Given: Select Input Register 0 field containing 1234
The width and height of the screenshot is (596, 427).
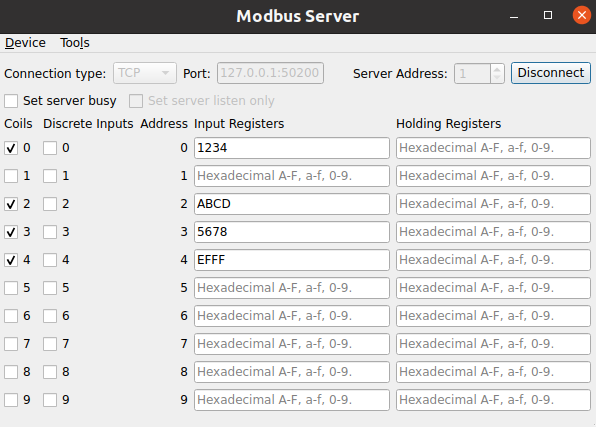Looking at the screenshot, I should (292, 148).
